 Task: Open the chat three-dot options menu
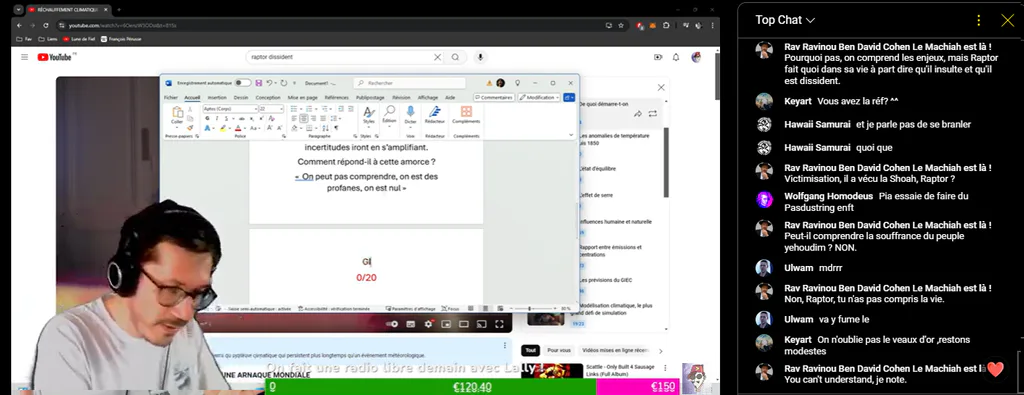point(978,20)
